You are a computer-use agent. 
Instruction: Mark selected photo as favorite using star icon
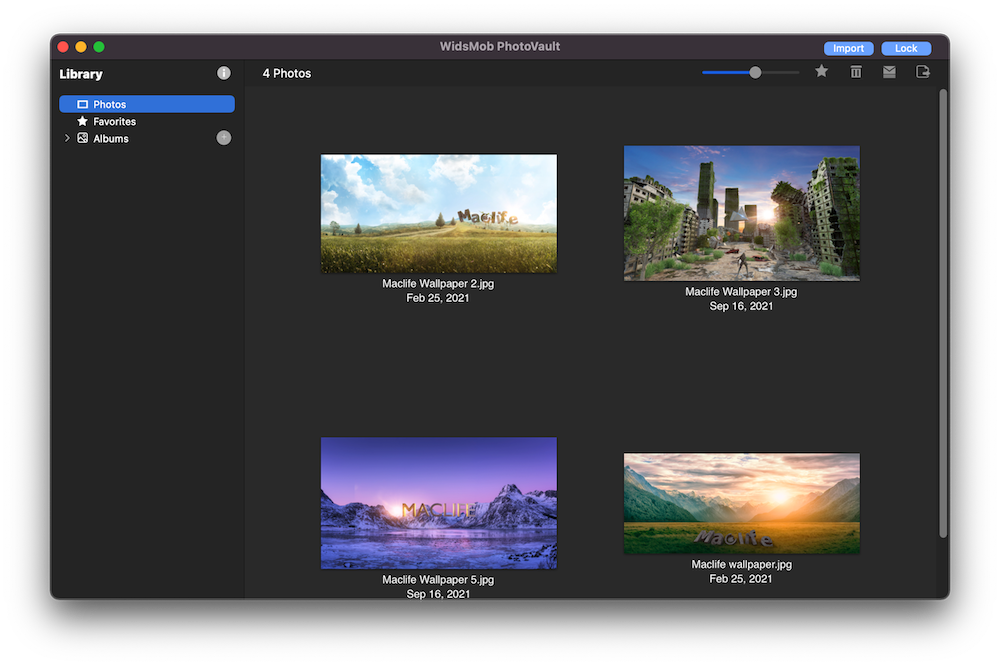pyautogui.click(x=821, y=71)
